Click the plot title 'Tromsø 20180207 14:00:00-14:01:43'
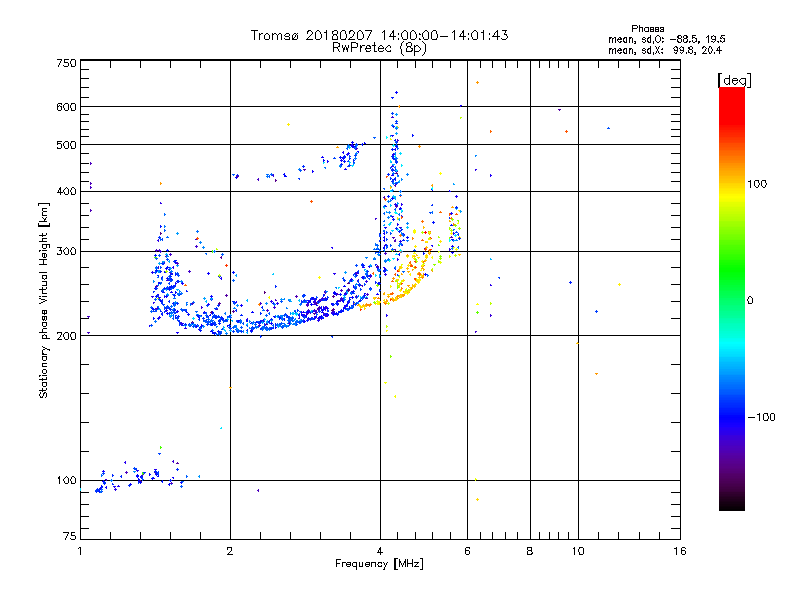The width and height of the screenshot is (800, 600). tap(379, 35)
